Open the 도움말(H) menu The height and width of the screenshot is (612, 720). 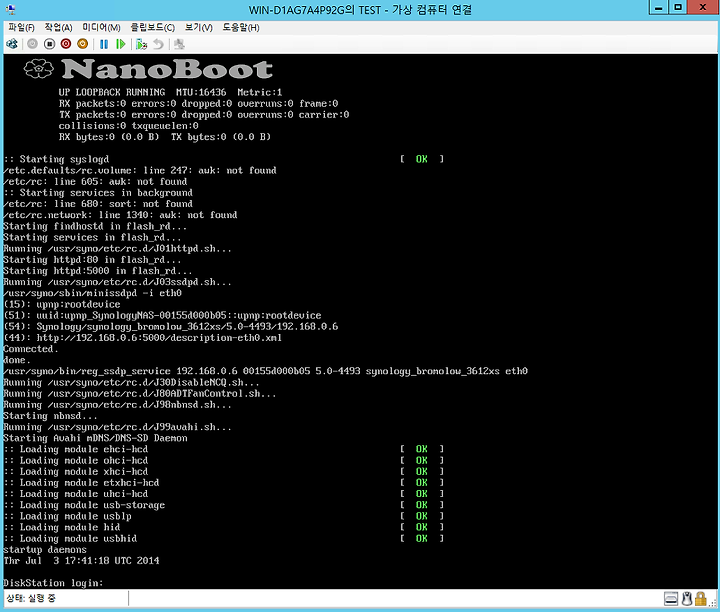coord(241,28)
